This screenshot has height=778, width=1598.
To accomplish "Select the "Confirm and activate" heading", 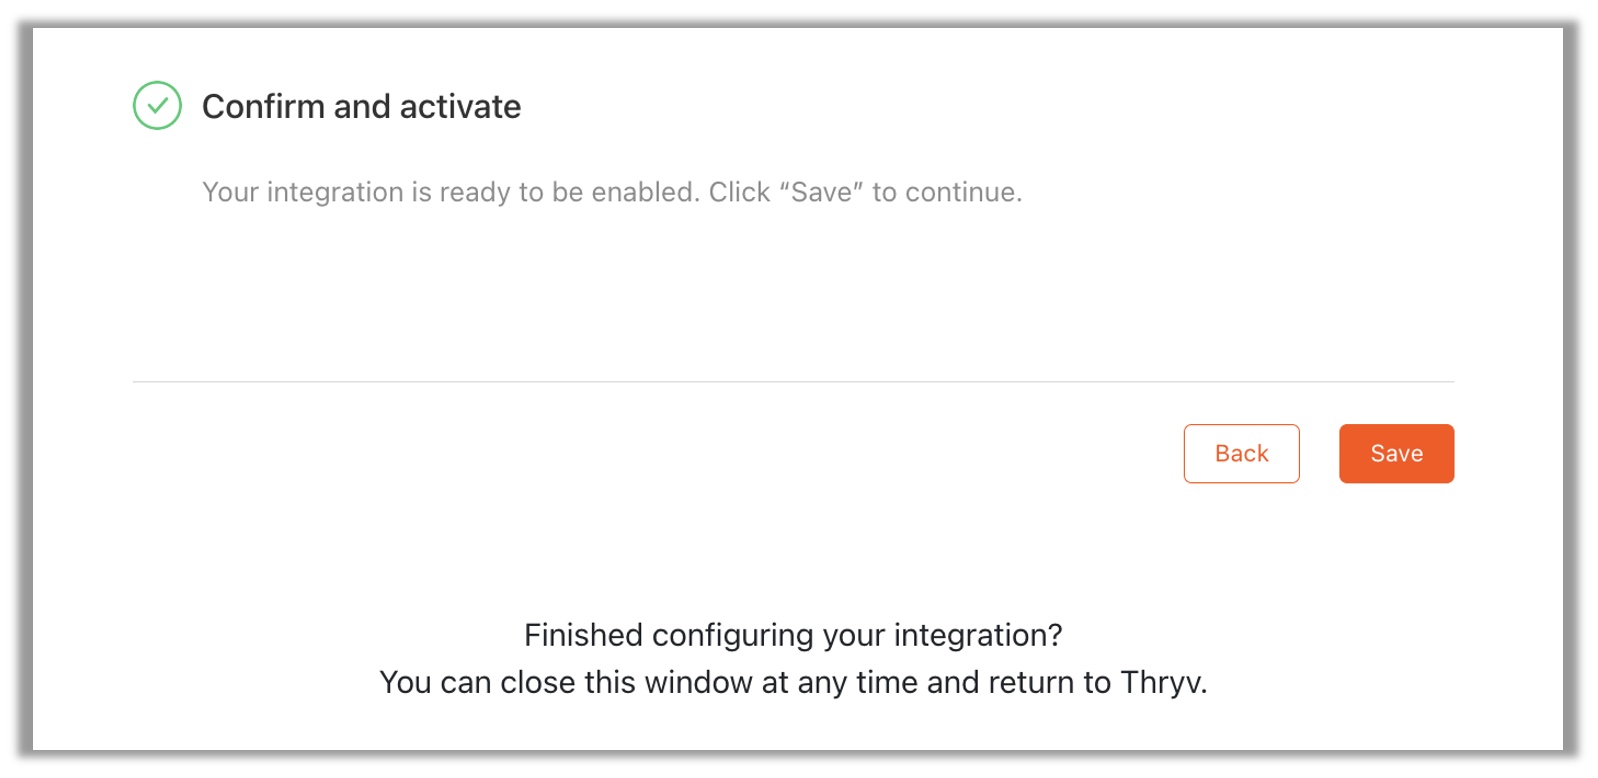I will (361, 106).
